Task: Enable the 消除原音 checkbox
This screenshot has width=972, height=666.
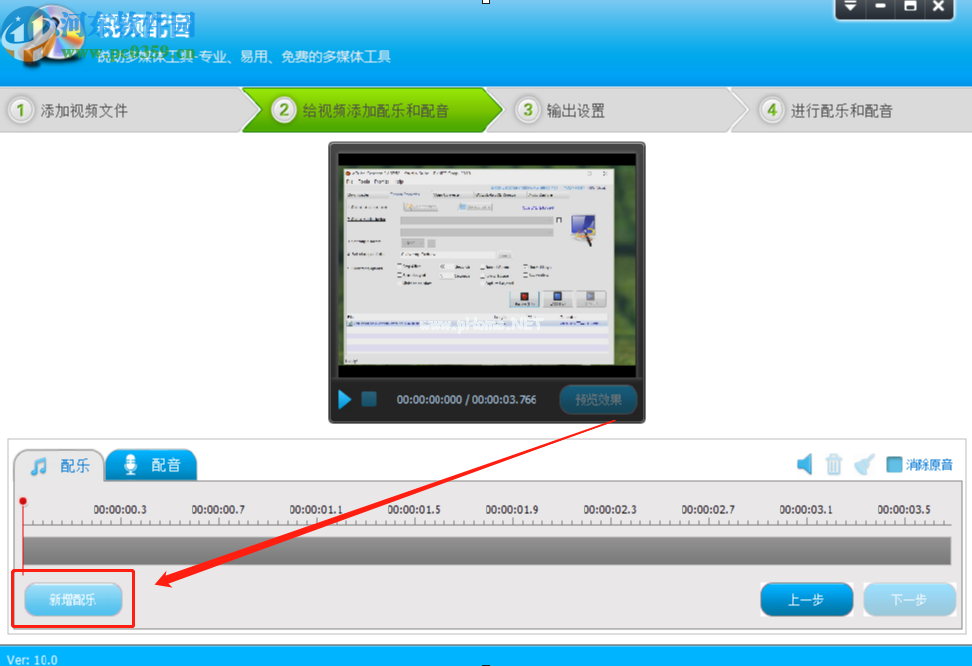Action: click(x=894, y=464)
